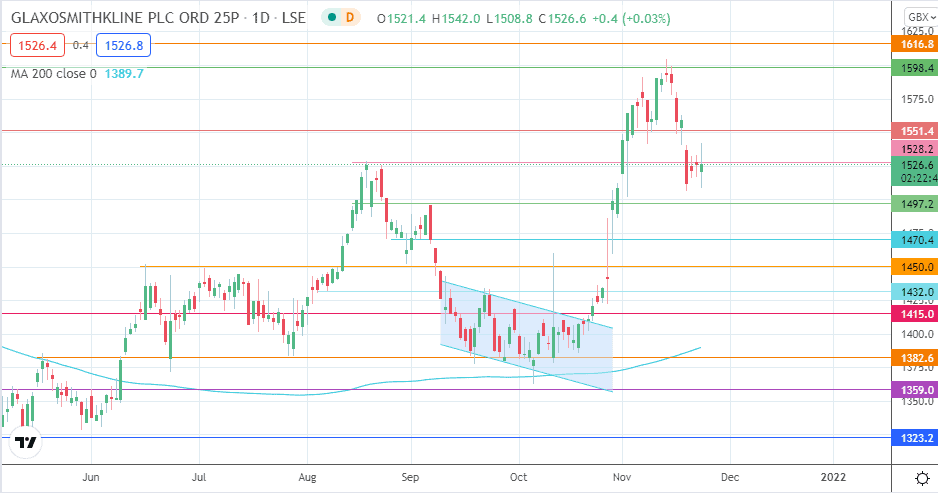Image resolution: width=938 pixels, height=493 pixels.
Task: Click the Oct label on time axis
Action: 518,477
